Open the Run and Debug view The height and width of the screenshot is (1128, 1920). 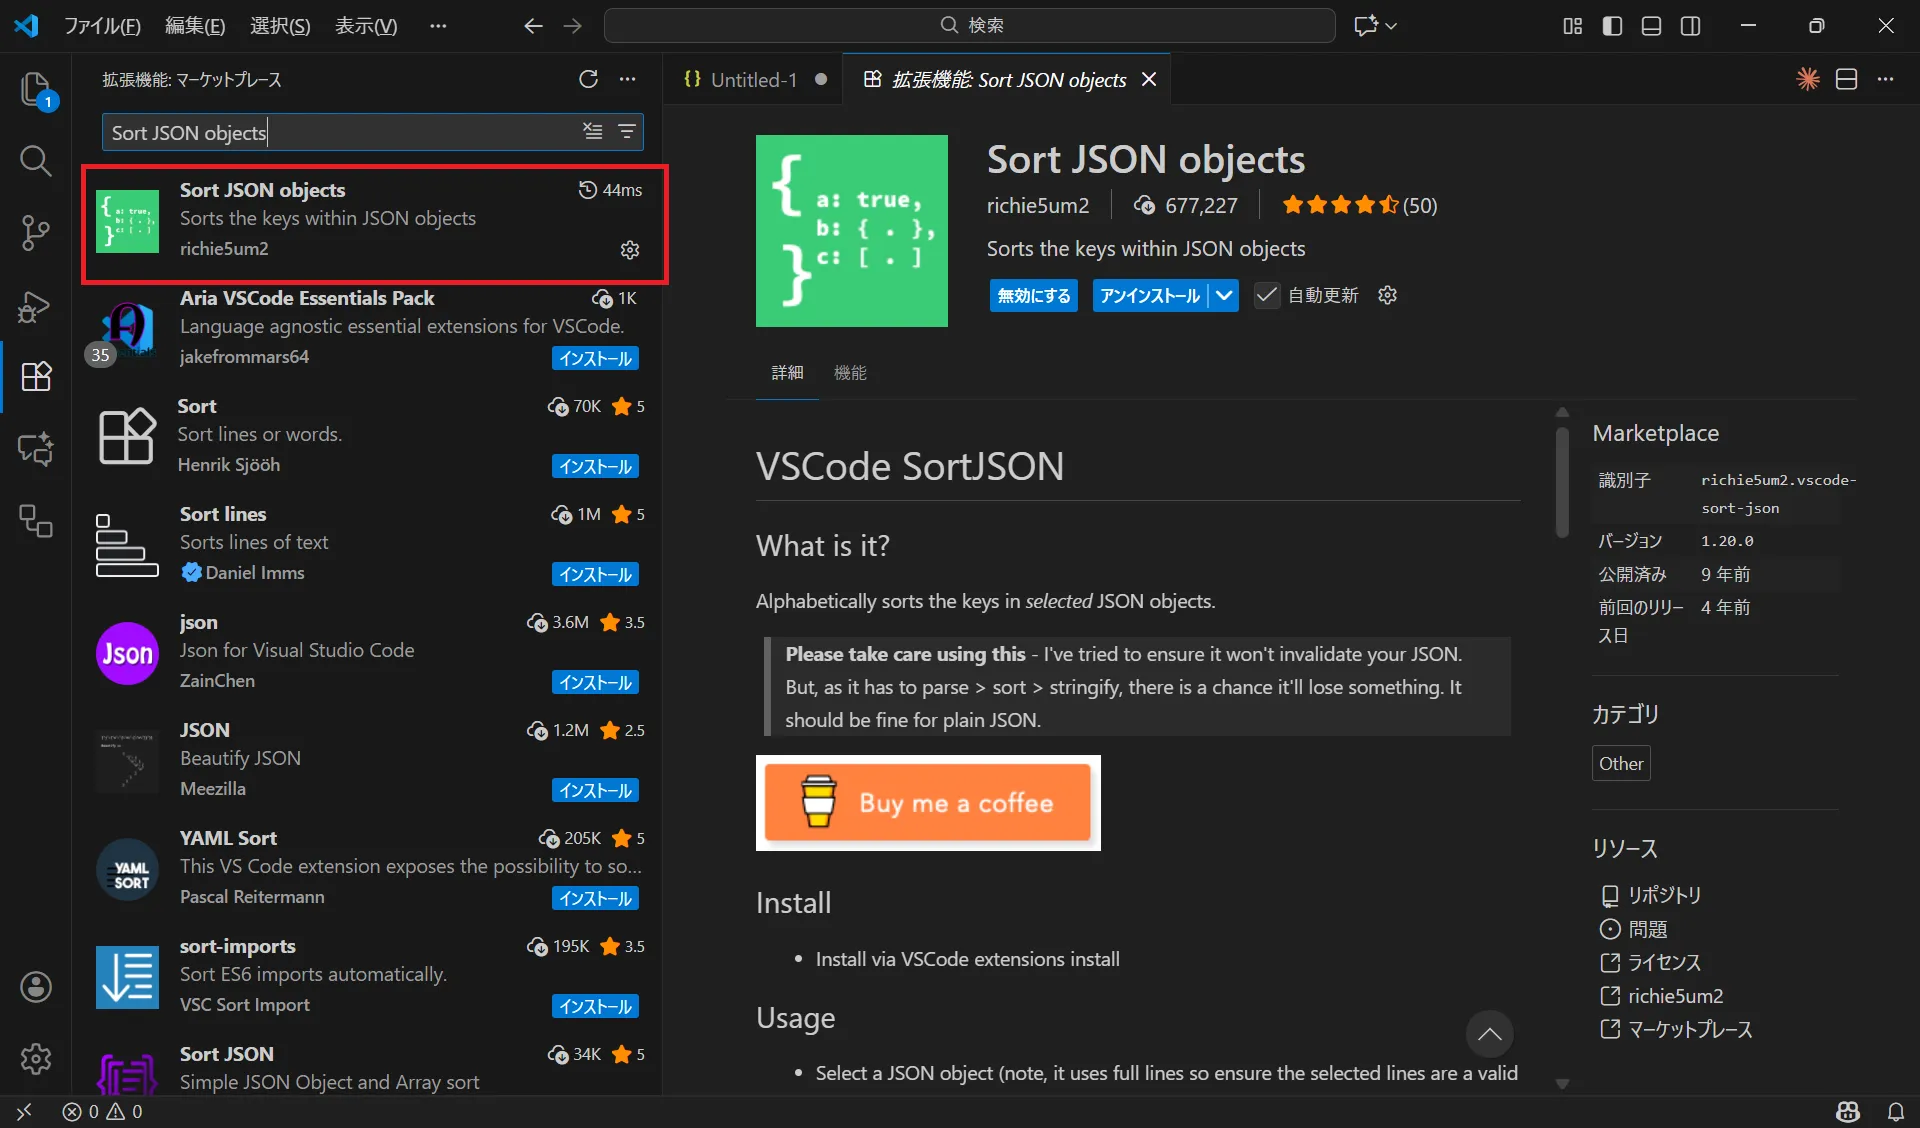[x=35, y=306]
